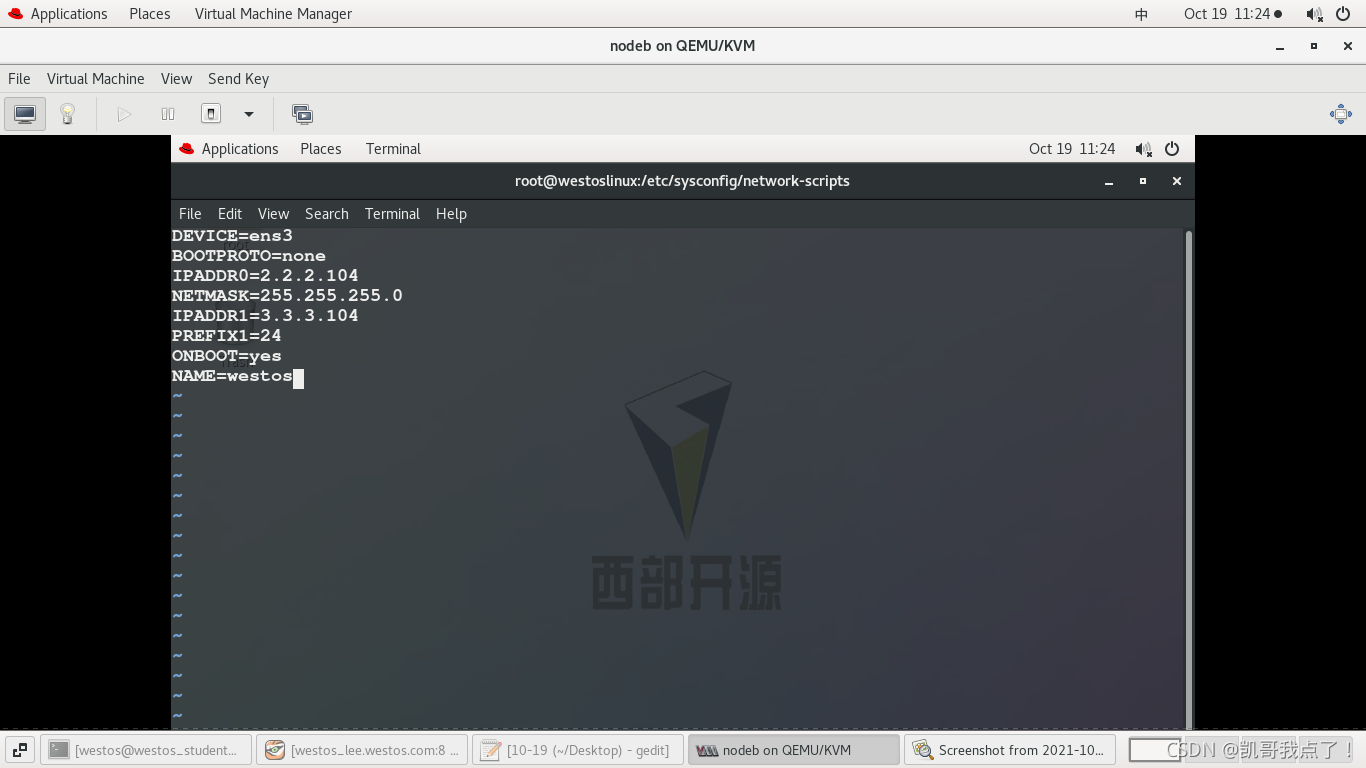Mute host audio via speaker icon
1366x768 pixels.
(1312, 13)
